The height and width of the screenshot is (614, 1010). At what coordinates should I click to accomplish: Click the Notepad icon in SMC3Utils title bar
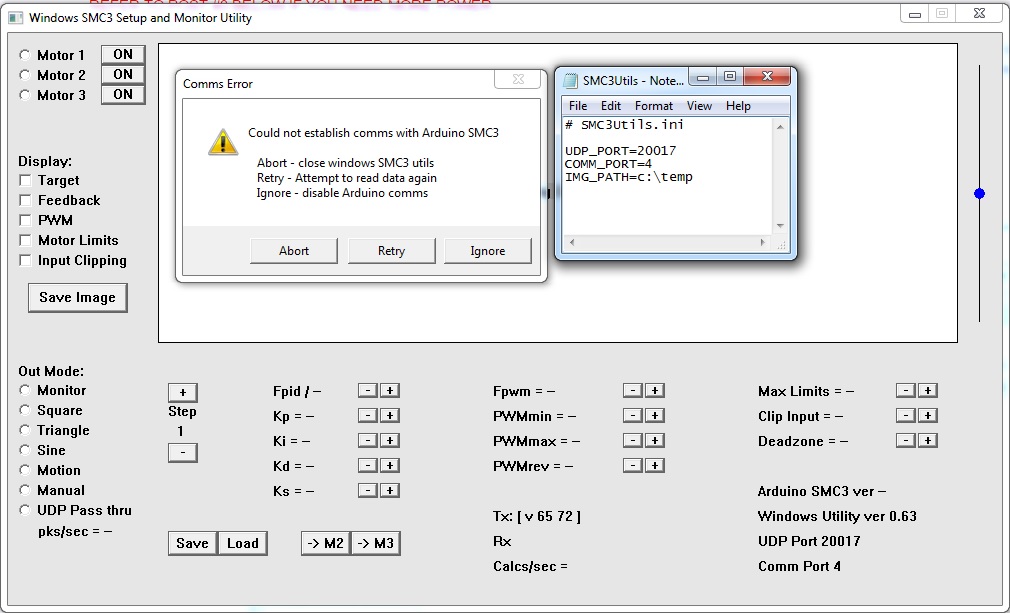click(x=570, y=80)
